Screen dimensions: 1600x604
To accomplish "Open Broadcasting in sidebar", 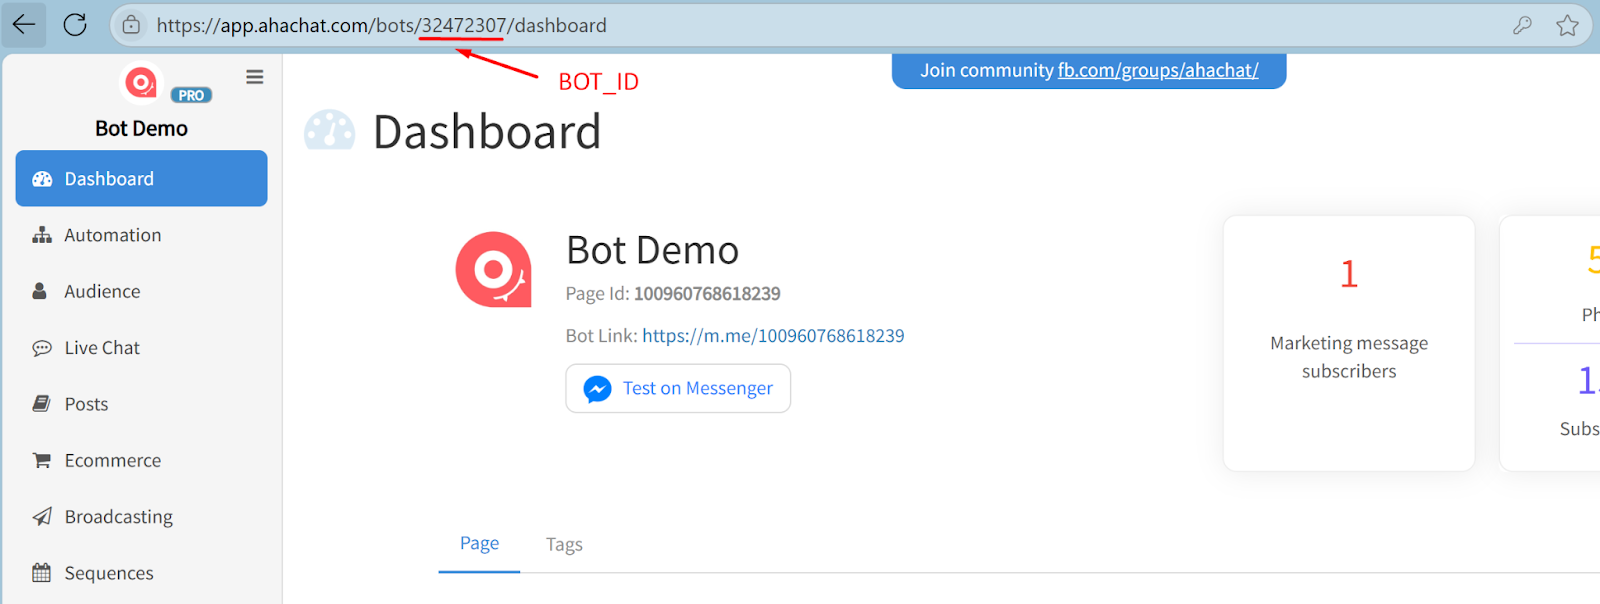I will coord(141,517).
